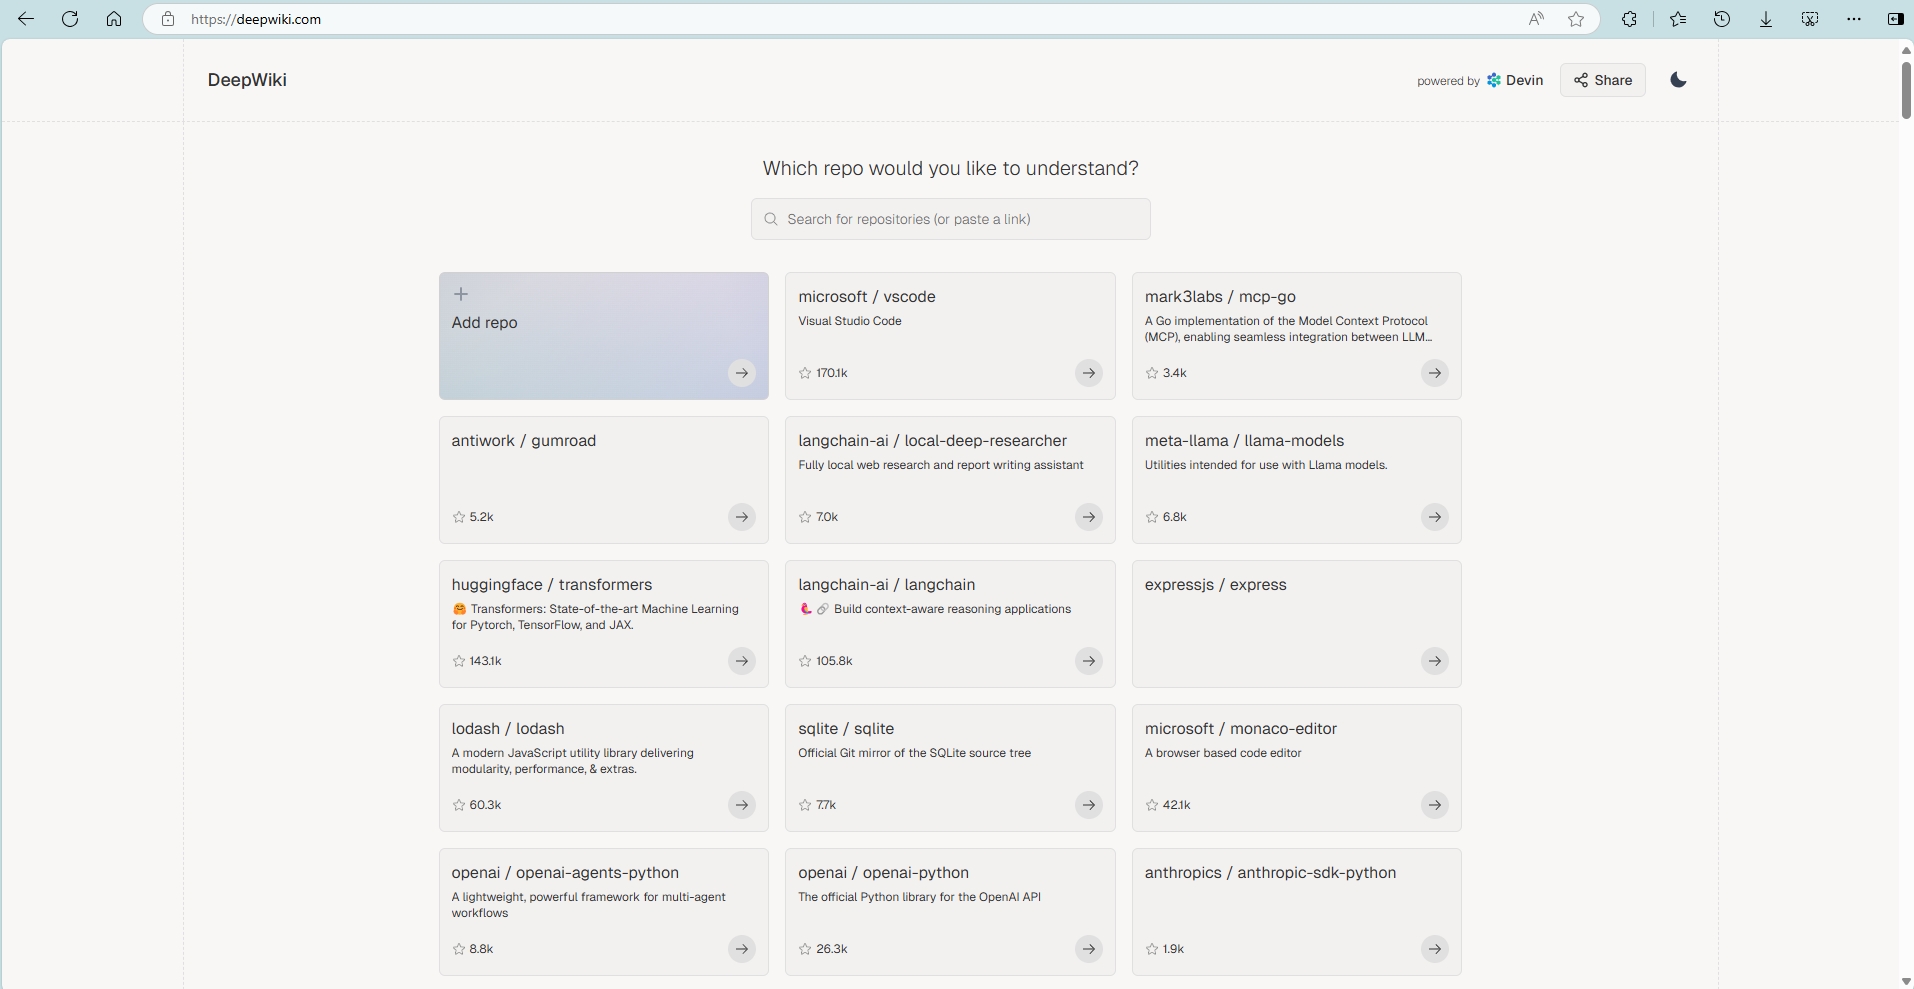Open Read Aloud from address bar

tap(1536, 19)
